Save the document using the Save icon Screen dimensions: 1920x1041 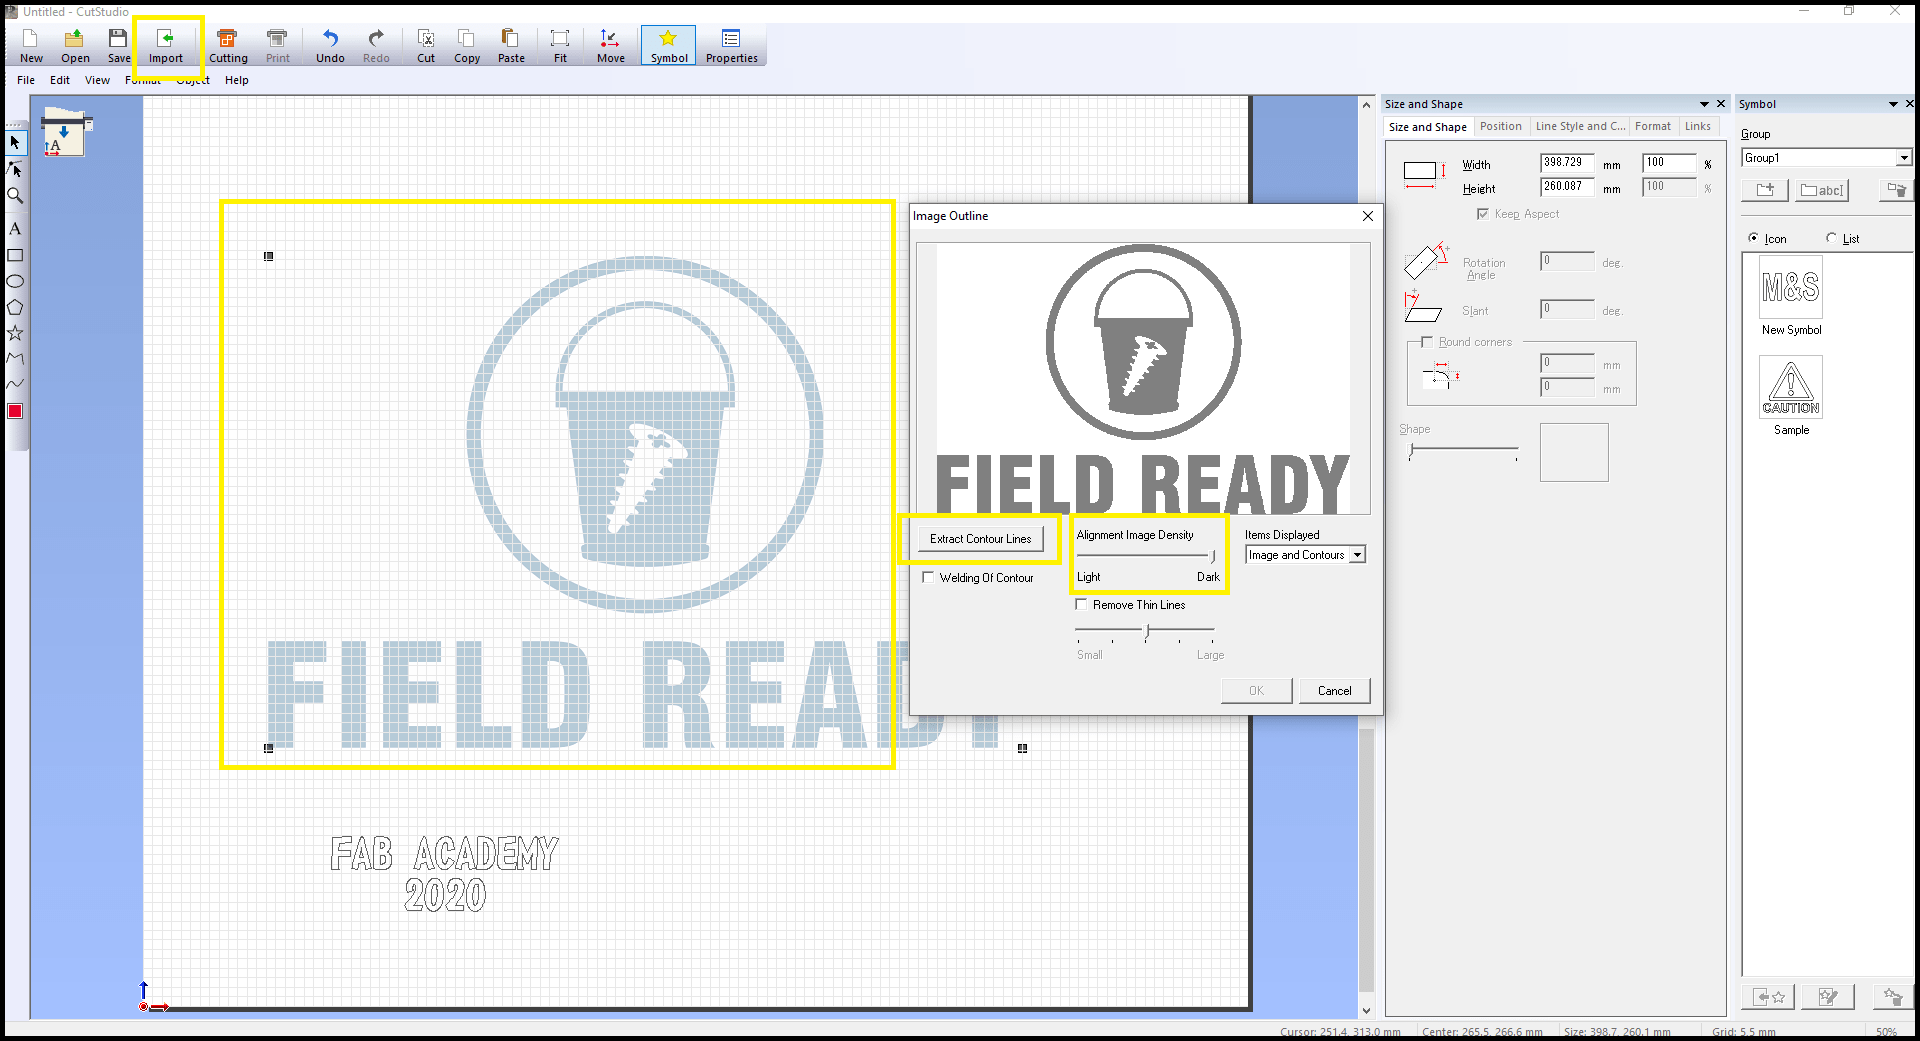pyautogui.click(x=118, y=45)
